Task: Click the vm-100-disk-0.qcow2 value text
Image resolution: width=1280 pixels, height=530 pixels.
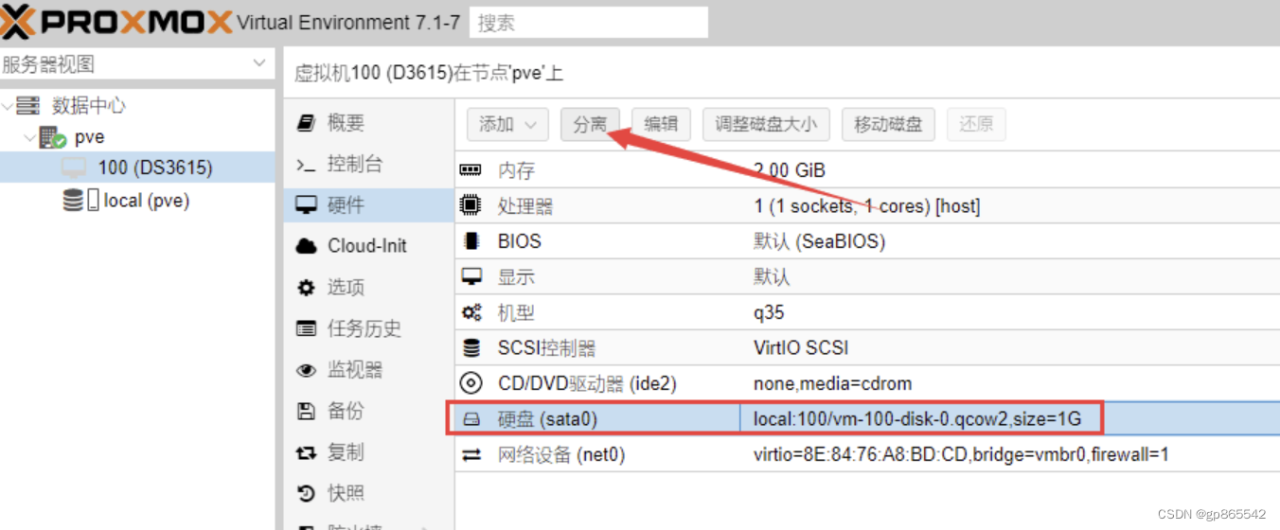Action: tap(917, 419)
